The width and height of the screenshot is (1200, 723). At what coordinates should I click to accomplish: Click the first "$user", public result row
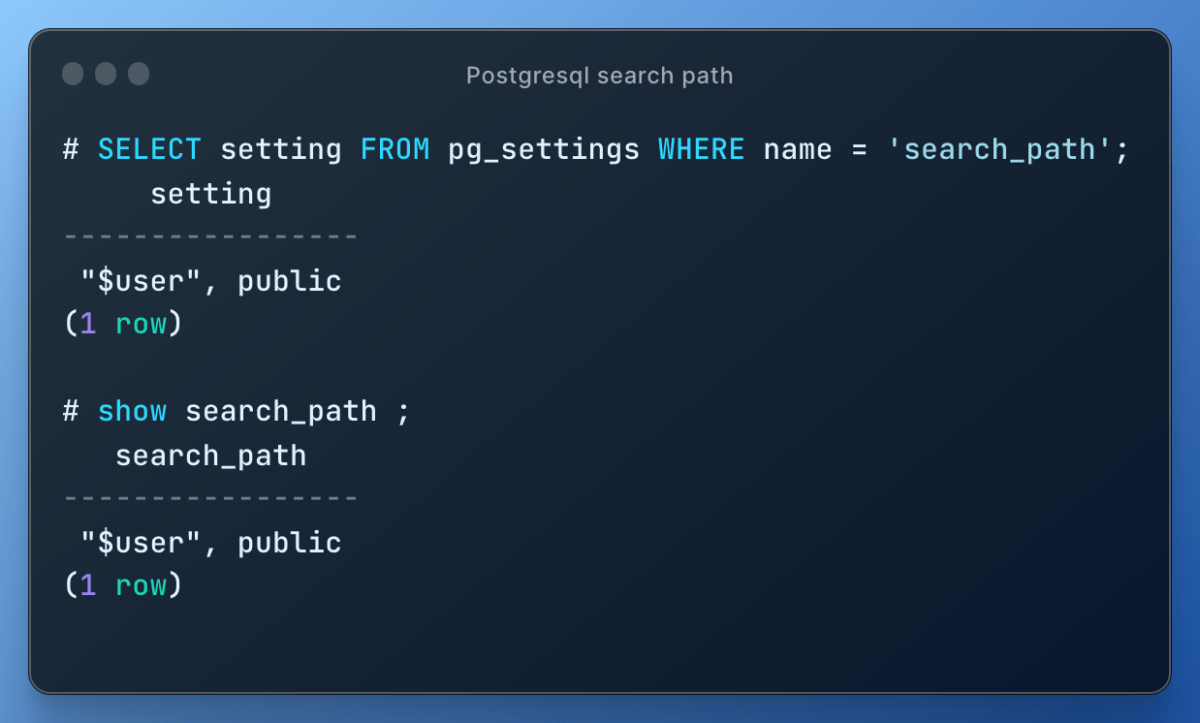tap(211, 282)
